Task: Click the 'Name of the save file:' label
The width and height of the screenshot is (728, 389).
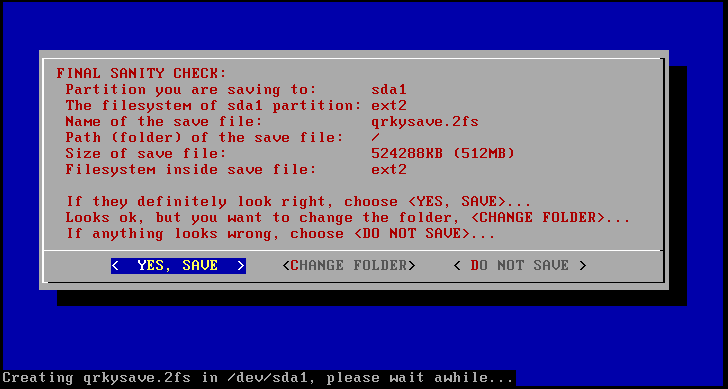Action: point(164,122)
